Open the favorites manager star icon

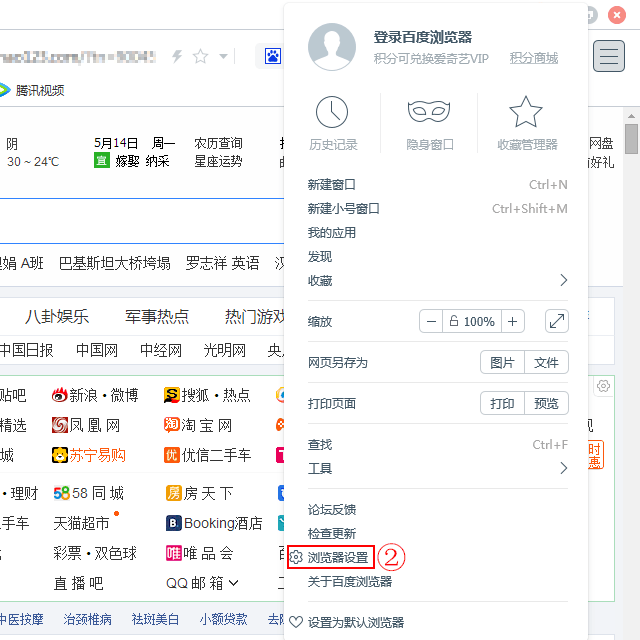click(x=526, y=111)
